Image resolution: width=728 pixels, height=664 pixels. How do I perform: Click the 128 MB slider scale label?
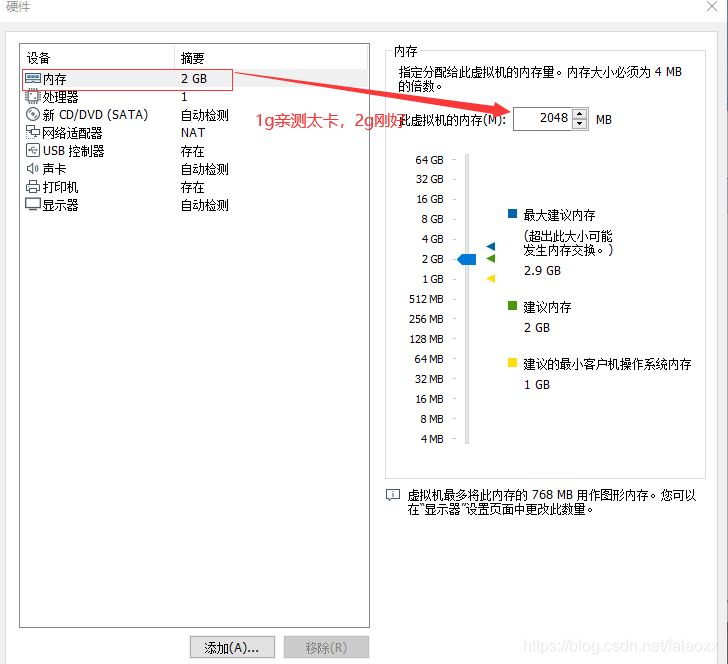pos(426,339)
